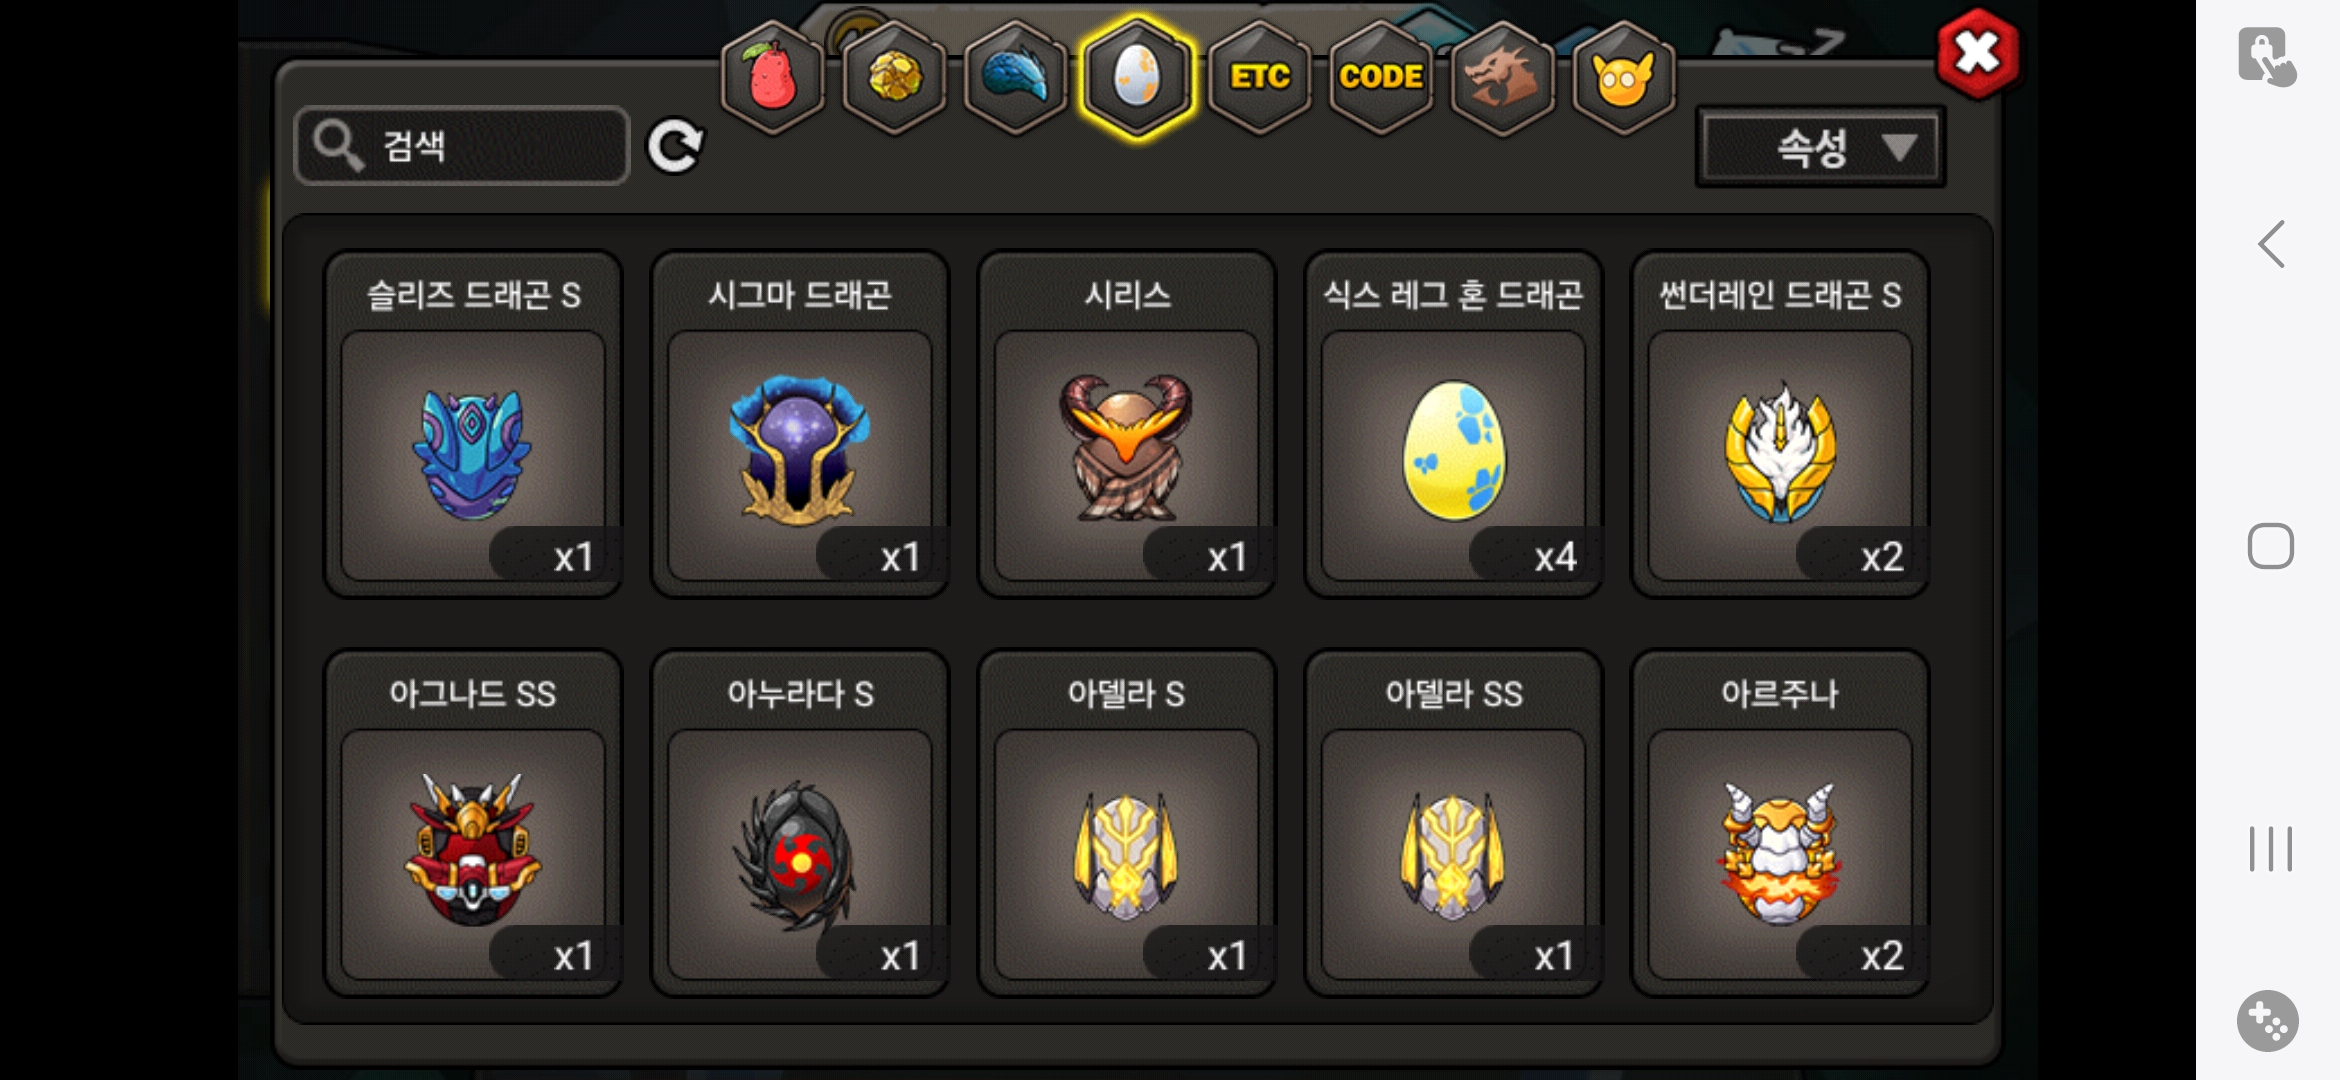Pick the 아르주나 egg with x2 count

tap(1780, 823)
